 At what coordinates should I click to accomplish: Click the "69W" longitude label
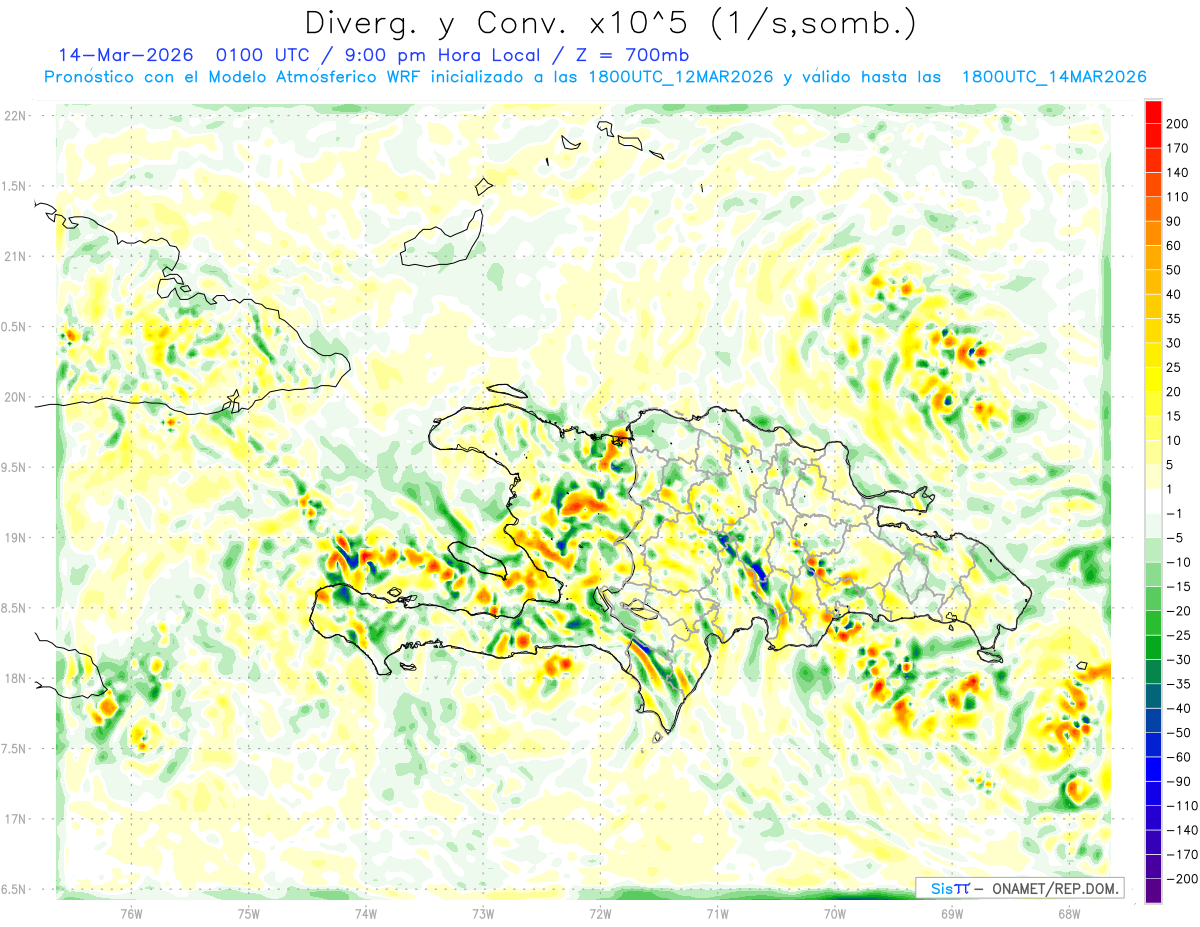coord(952,913)
